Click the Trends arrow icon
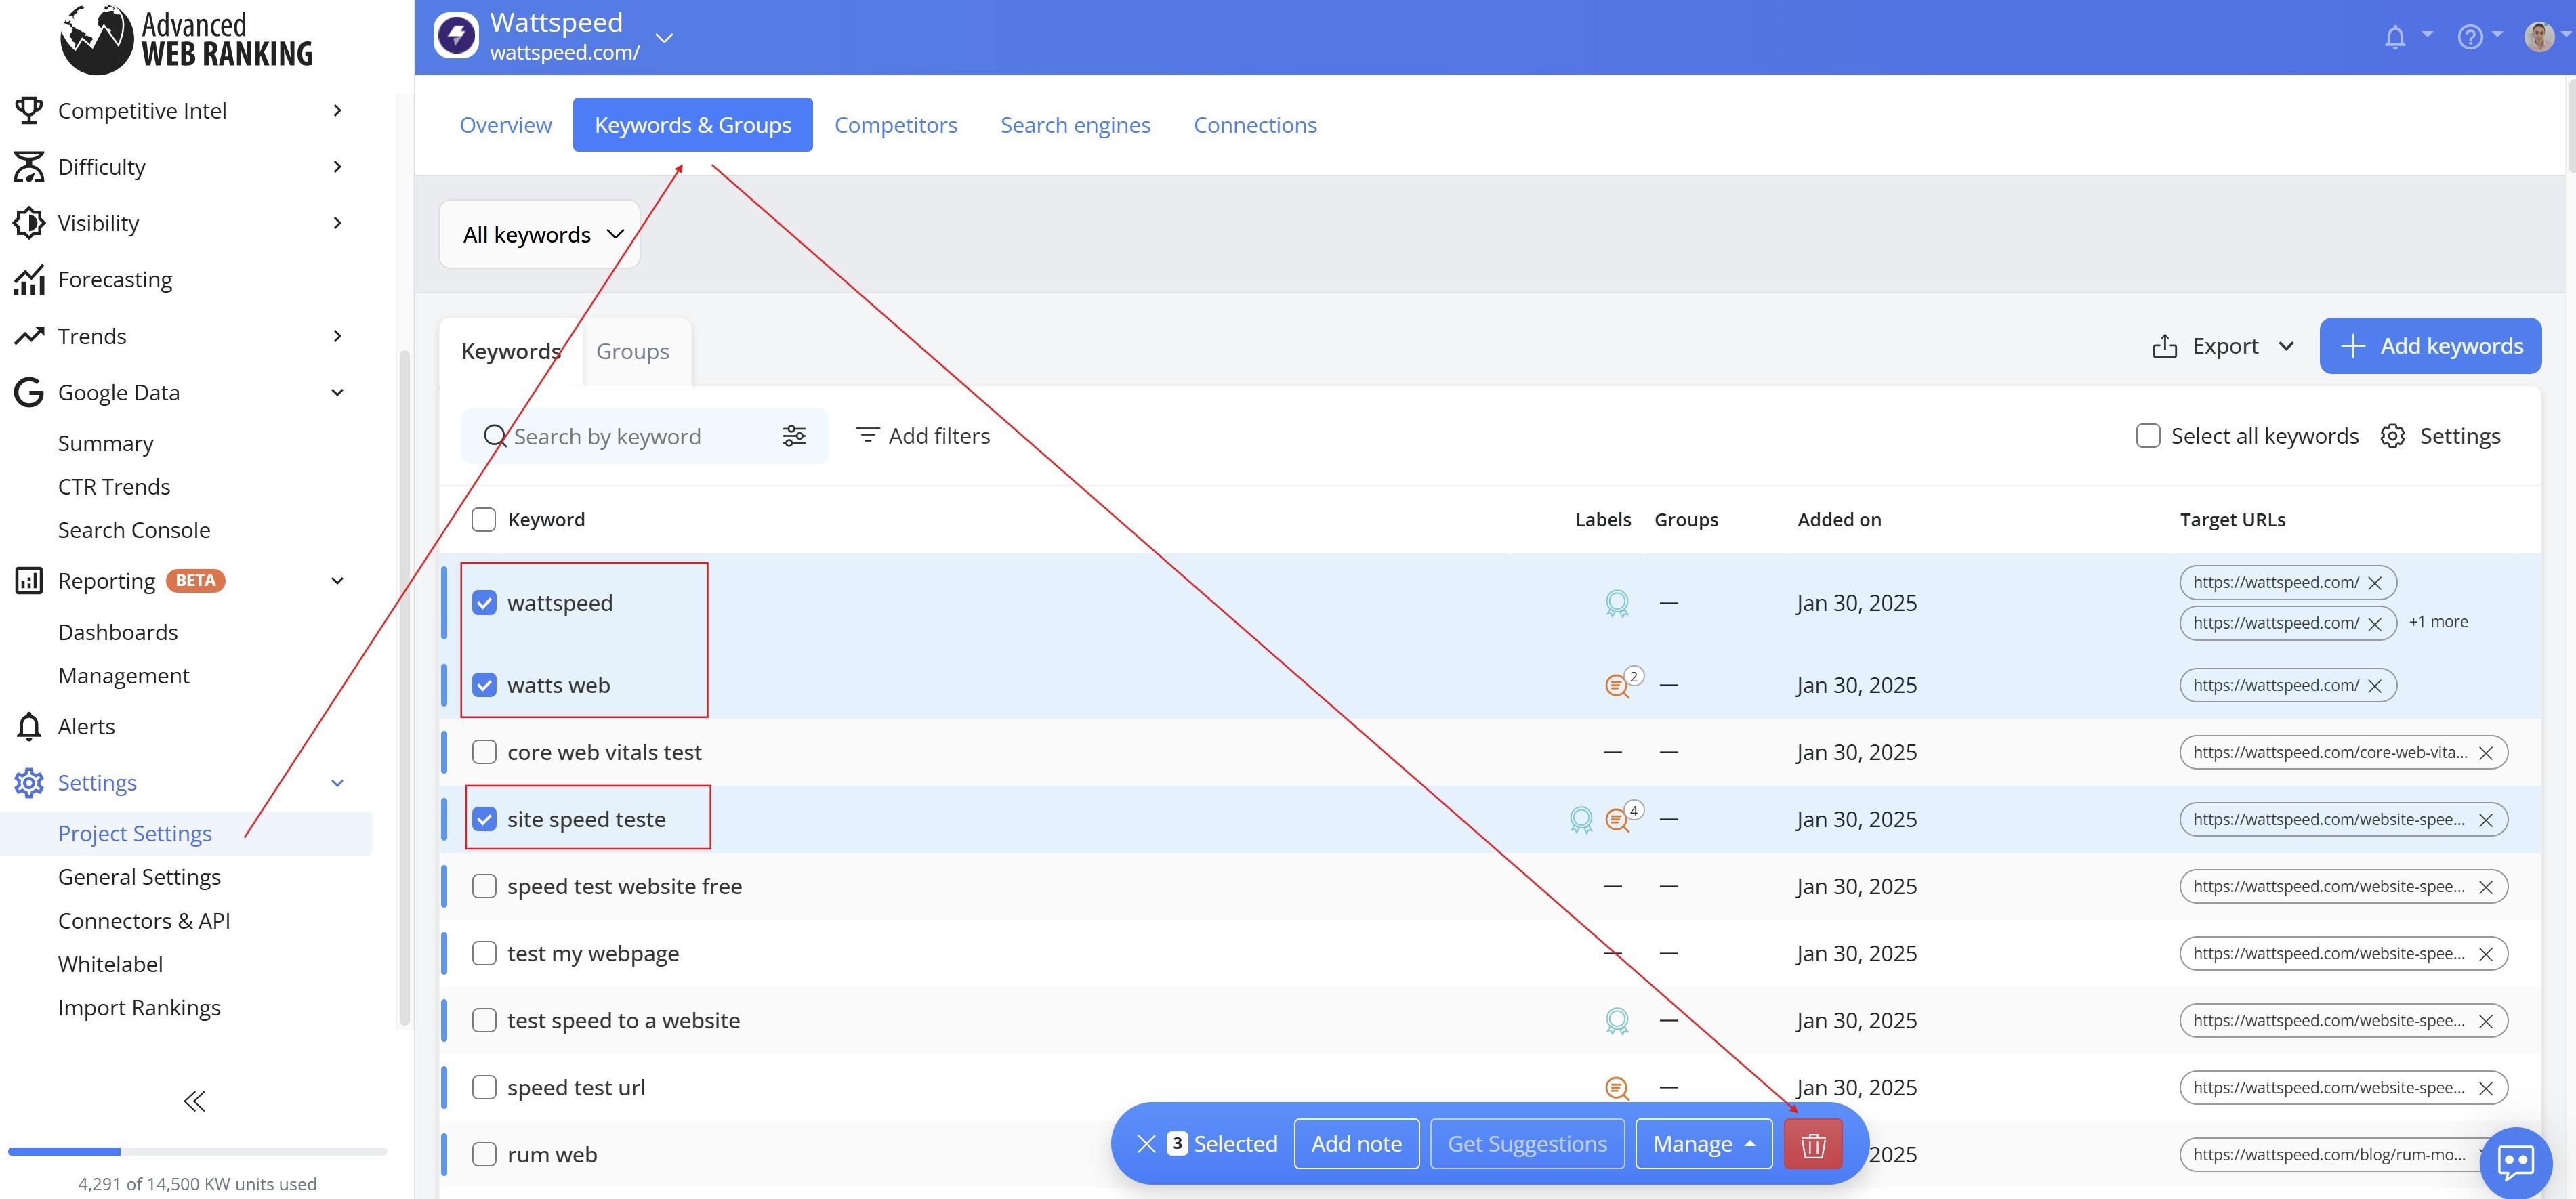 (29, 336)
